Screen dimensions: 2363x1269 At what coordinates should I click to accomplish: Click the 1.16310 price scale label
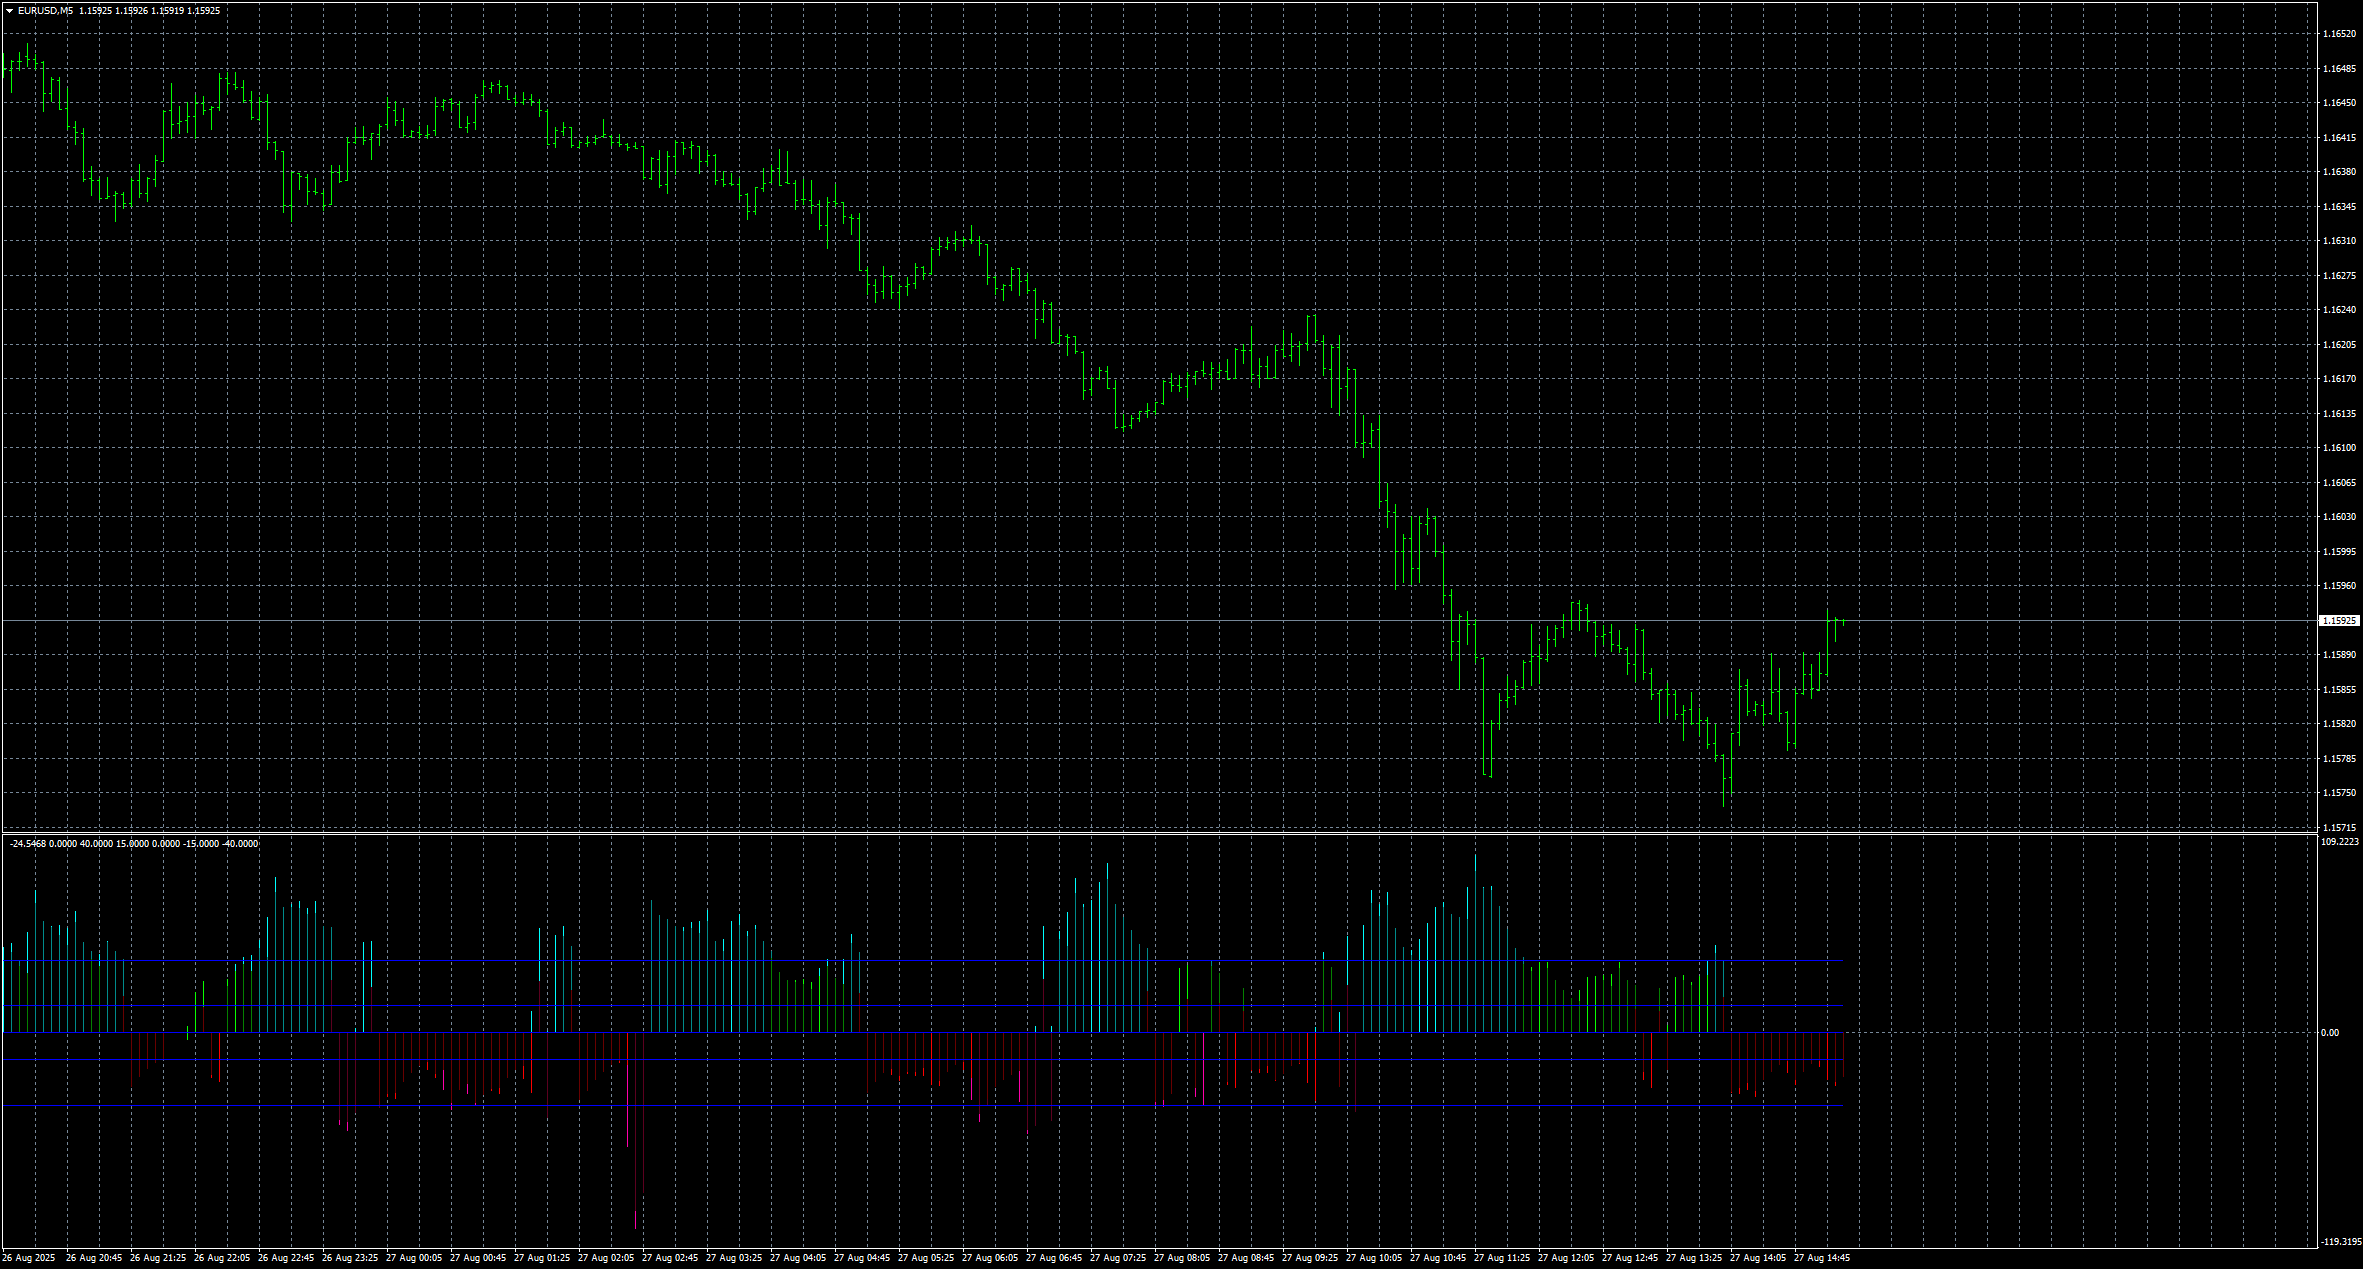[2338, 241]
